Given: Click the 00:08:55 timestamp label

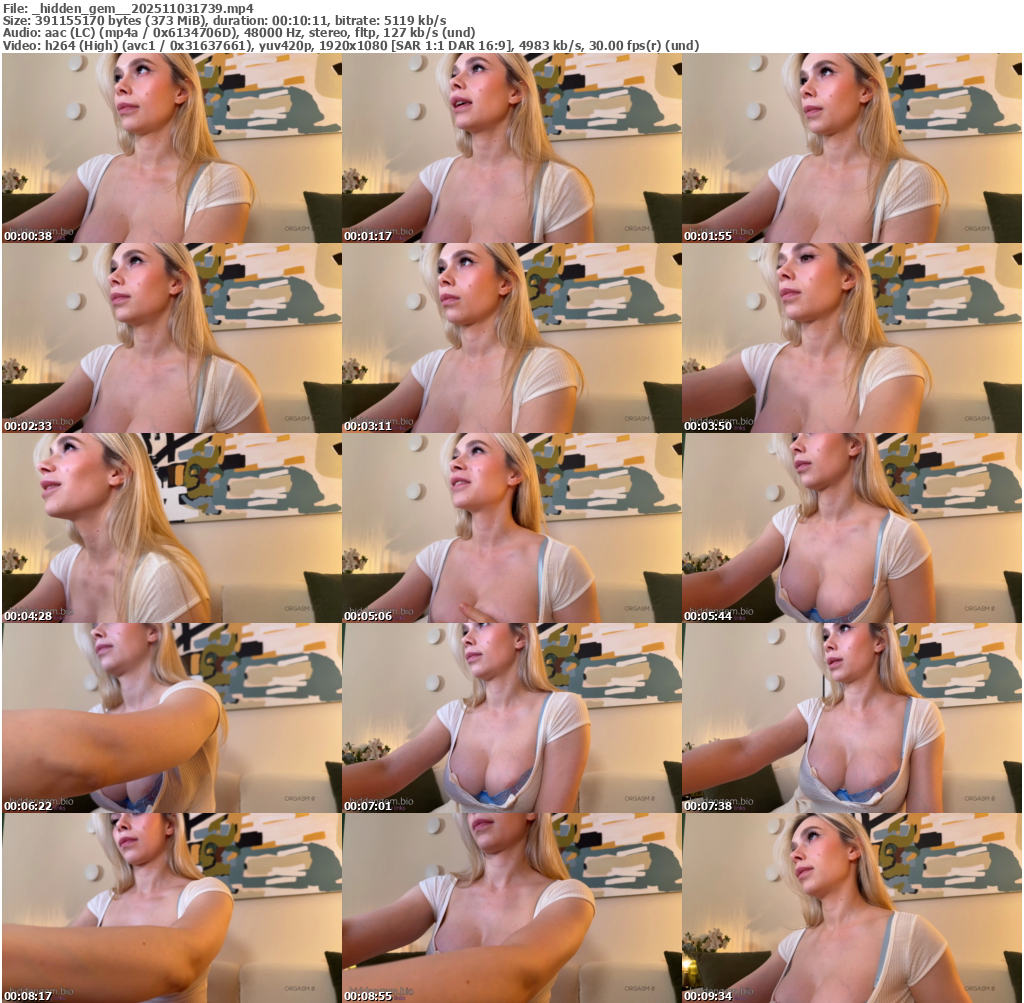Looking at the screenshot, I should (x=367, y=996).
